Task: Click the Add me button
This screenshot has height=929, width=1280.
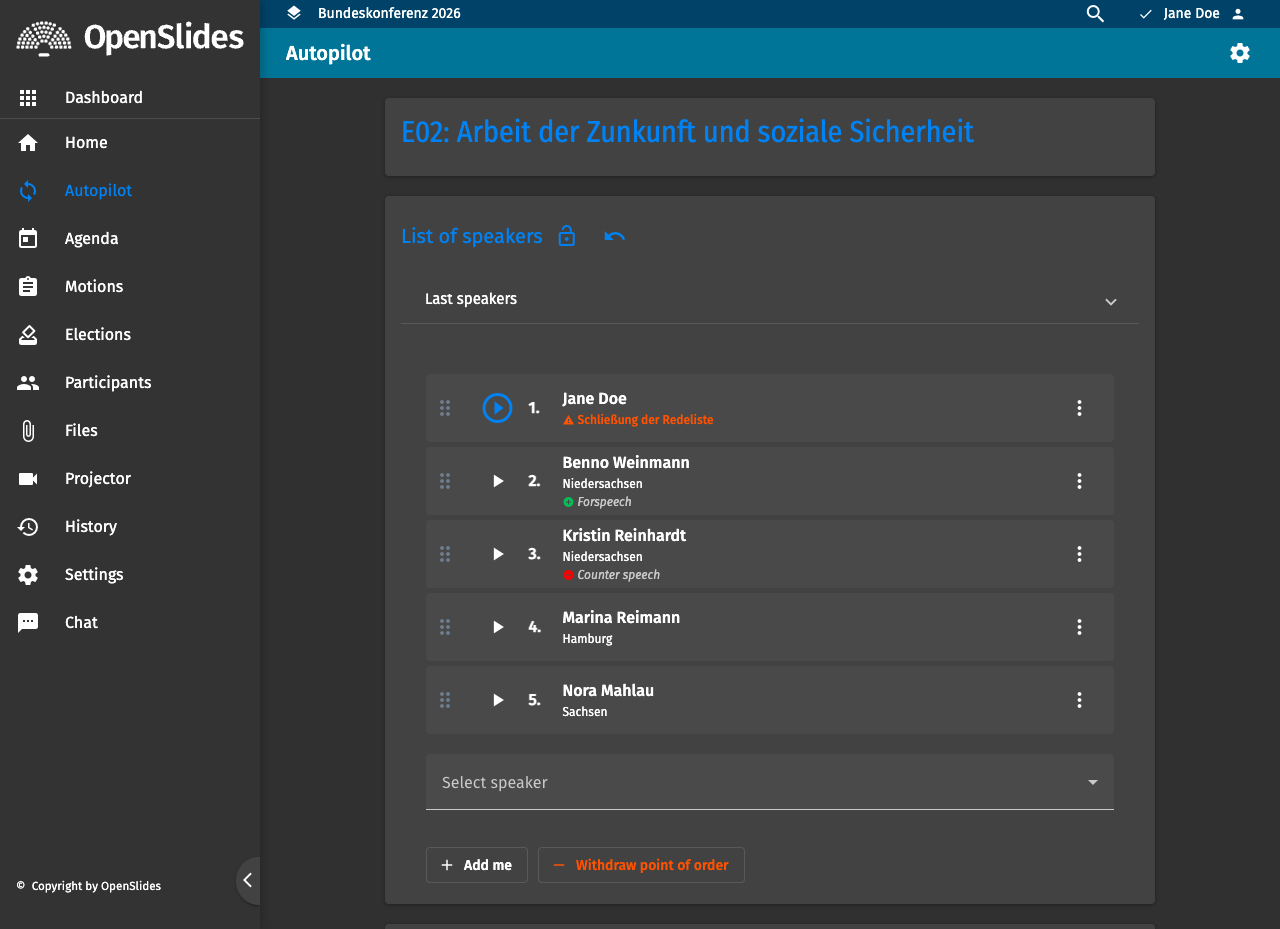Action: click(477, 865)
